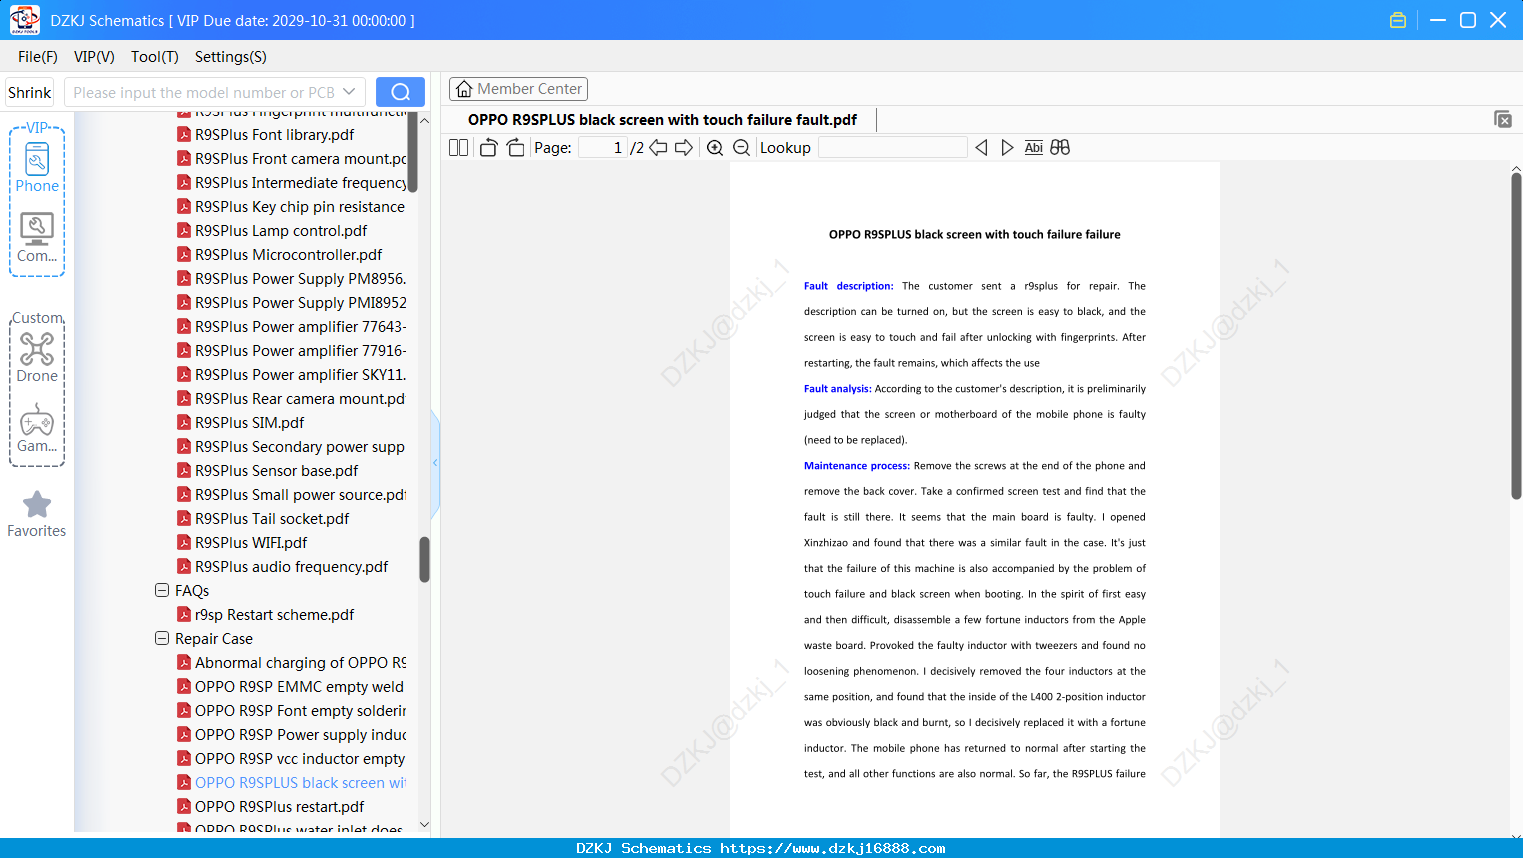Click PDF icon of R9SPlus WIFI.pdf
This screenshot has height=858, width=1523.
point(184,542)
